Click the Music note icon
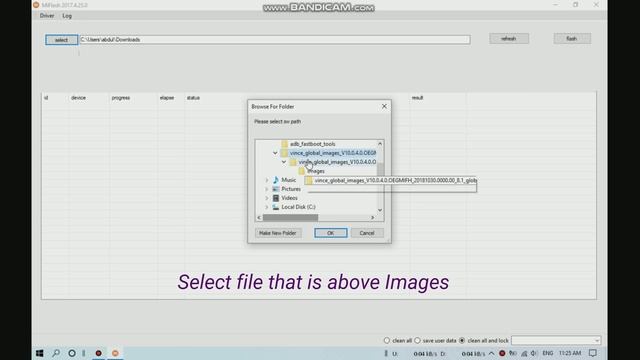The height and width of the screenshot is (360, 640). [x=276, y=180]
